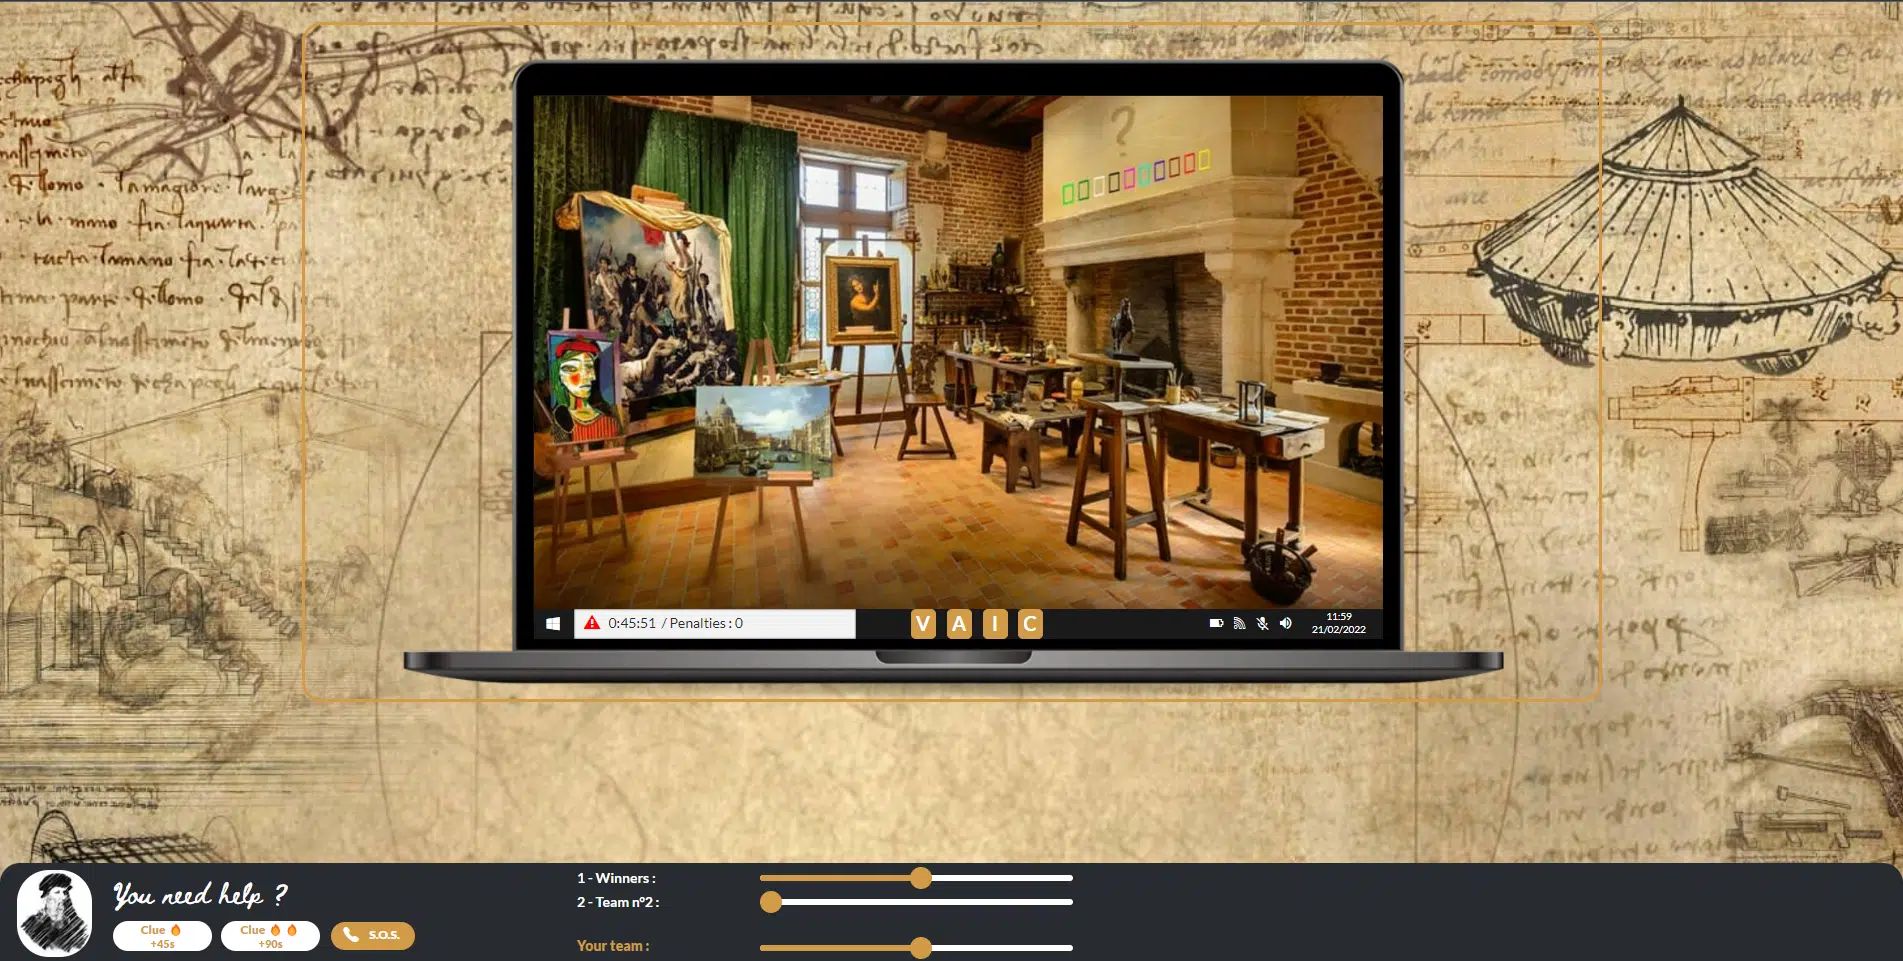Click the speaker volume icon
1903x961 pixels.
click(1286, 623)
